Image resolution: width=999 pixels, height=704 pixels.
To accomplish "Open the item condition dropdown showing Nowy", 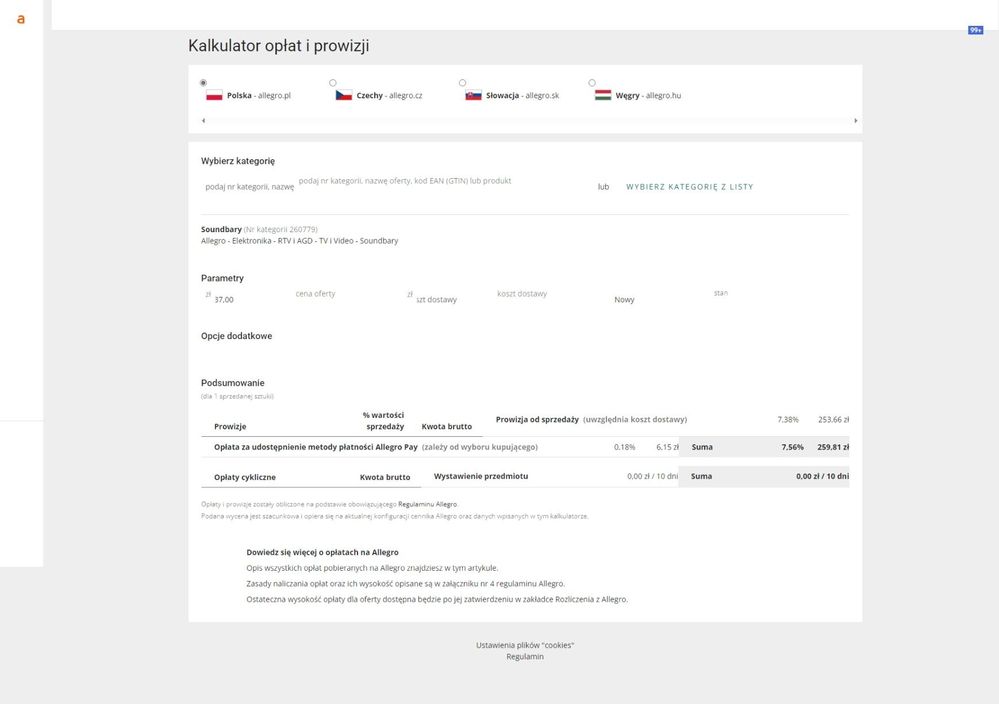I will 660,299.
